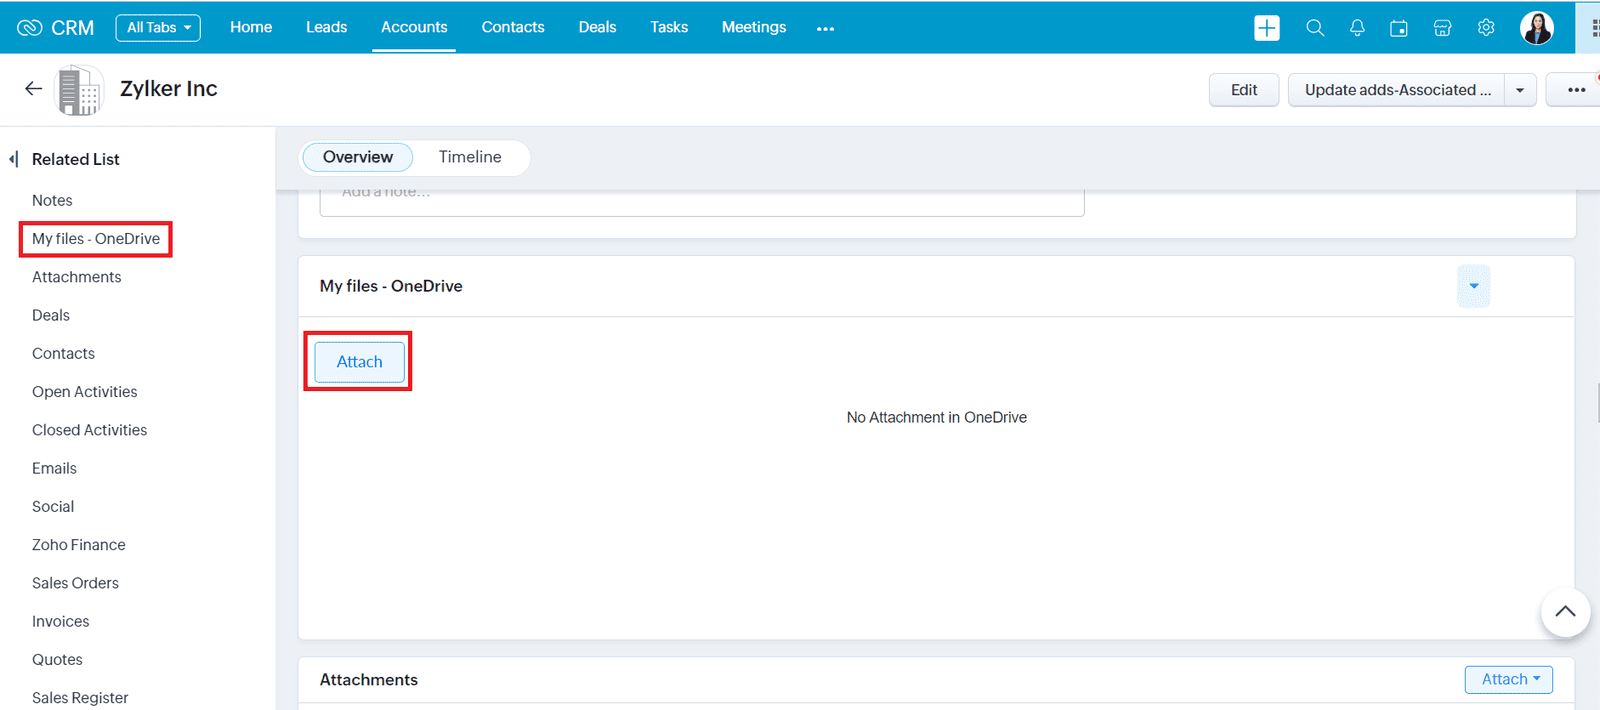Open the marketplace store icon
The image size is (1600, 710).
tap(1442, 28)
